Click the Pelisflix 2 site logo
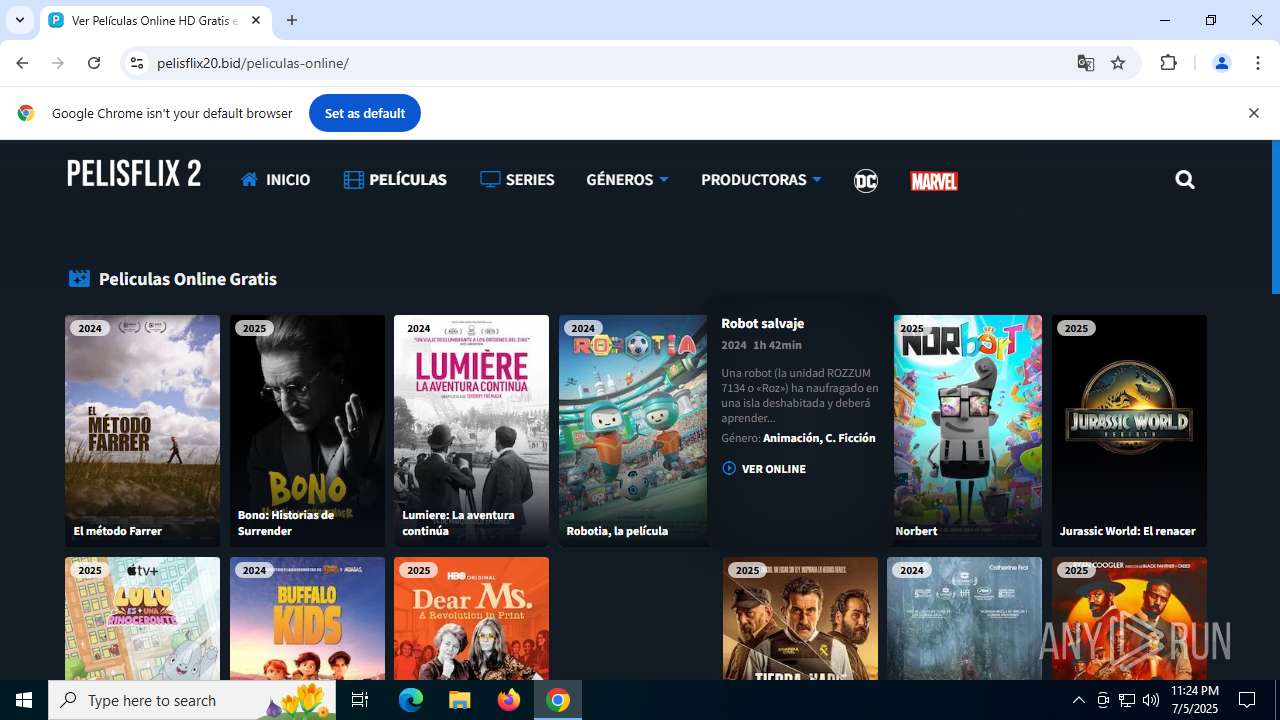Viewport: 1280px width, 720px height. 134,174
